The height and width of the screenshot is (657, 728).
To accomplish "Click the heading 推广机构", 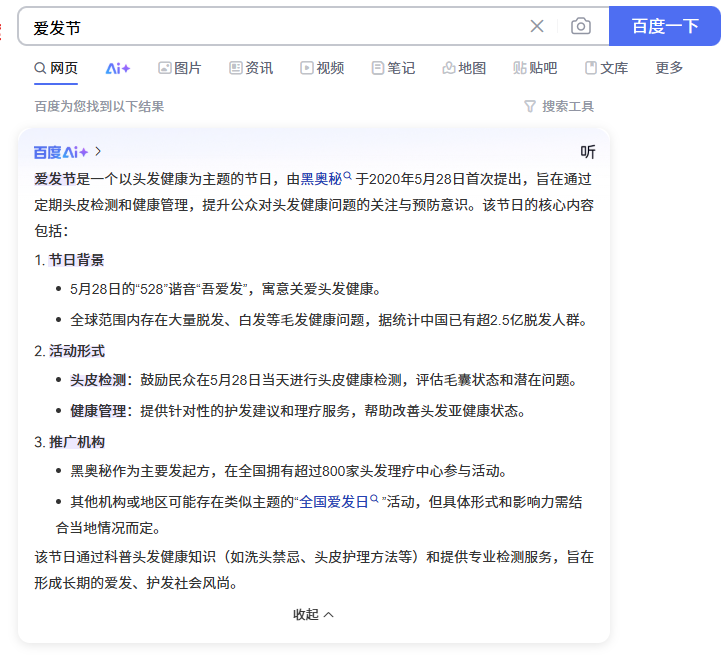I will [77, 442].
